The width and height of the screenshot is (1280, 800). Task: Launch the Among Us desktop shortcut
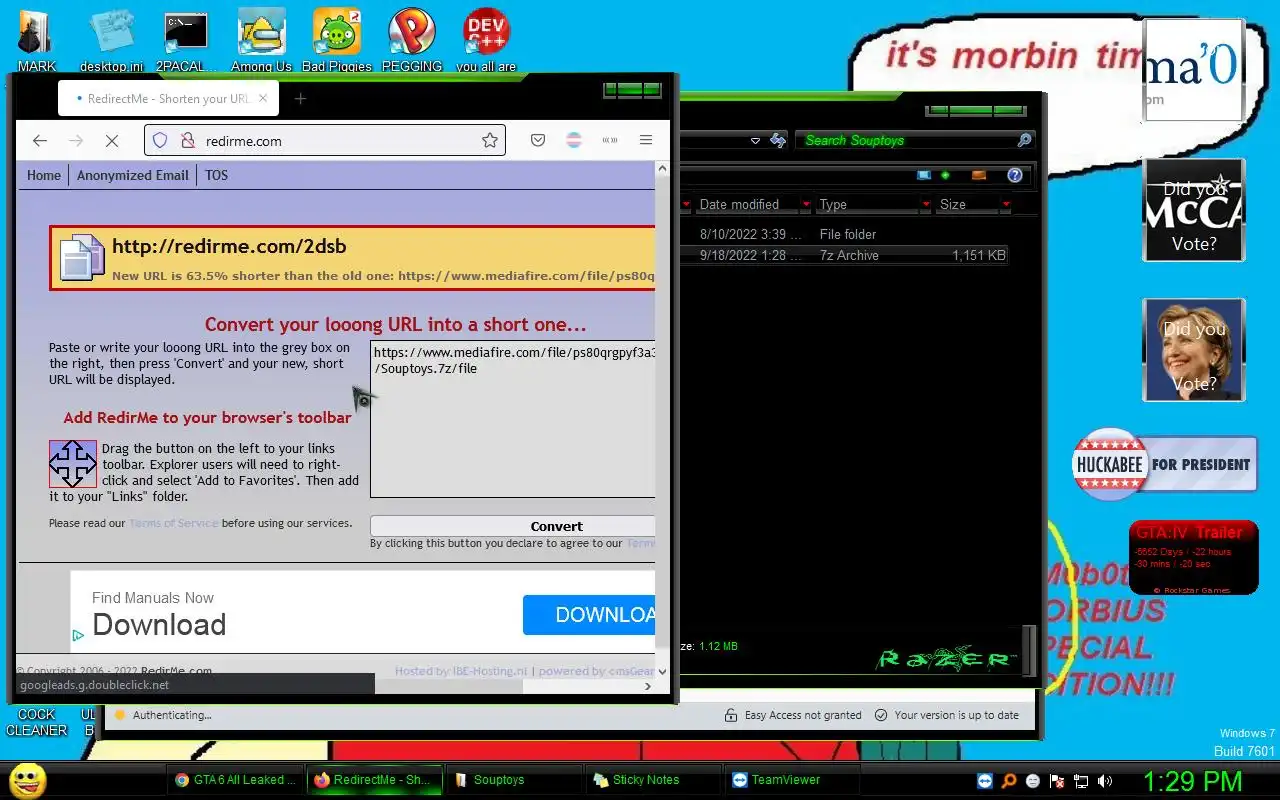pyautogui.click(x=261, y=40)
